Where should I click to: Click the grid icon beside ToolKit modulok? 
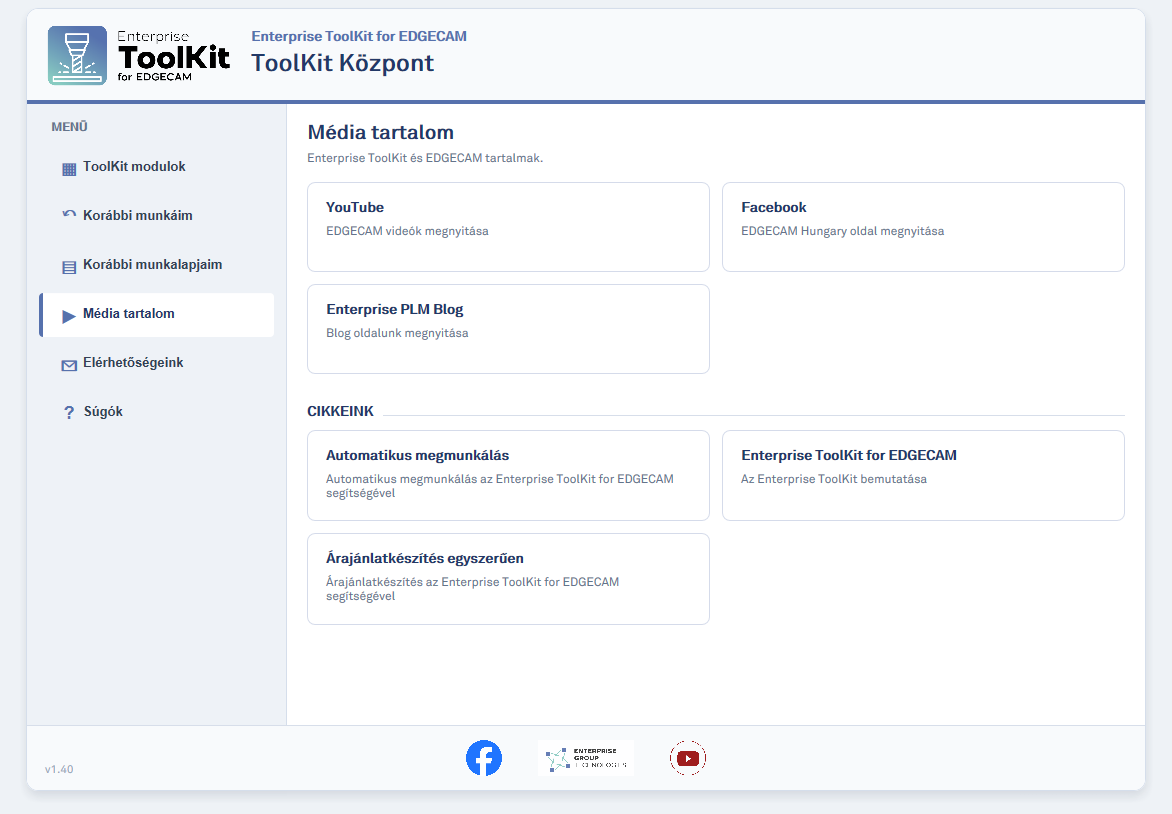[x=69, y=169]
